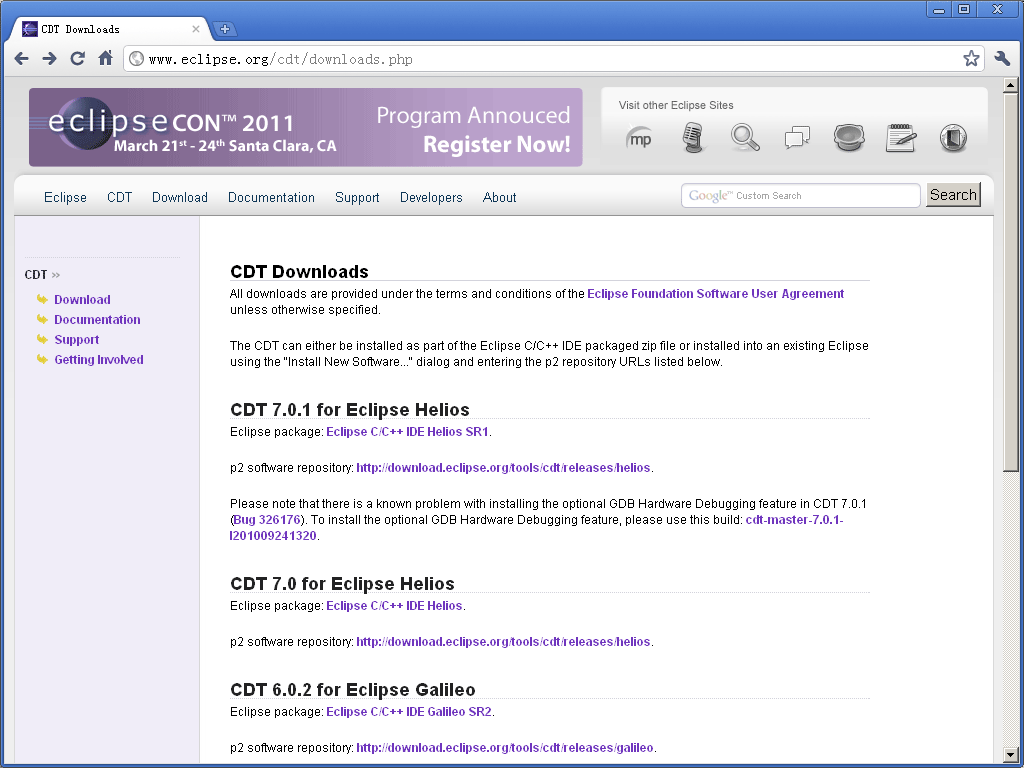The image size is (1024, 768).
Task: Switch to the CDT Downloads browser tab
Action: coord(111,29)
